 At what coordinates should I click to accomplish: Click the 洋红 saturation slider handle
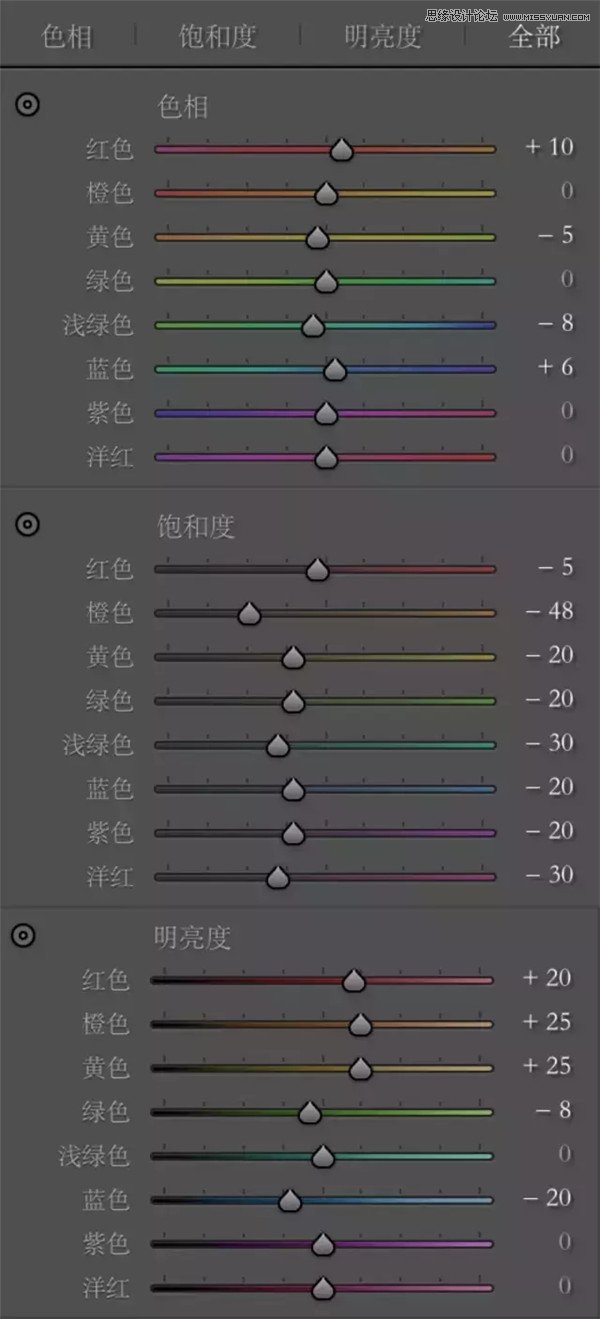click(x=278, y=877)
